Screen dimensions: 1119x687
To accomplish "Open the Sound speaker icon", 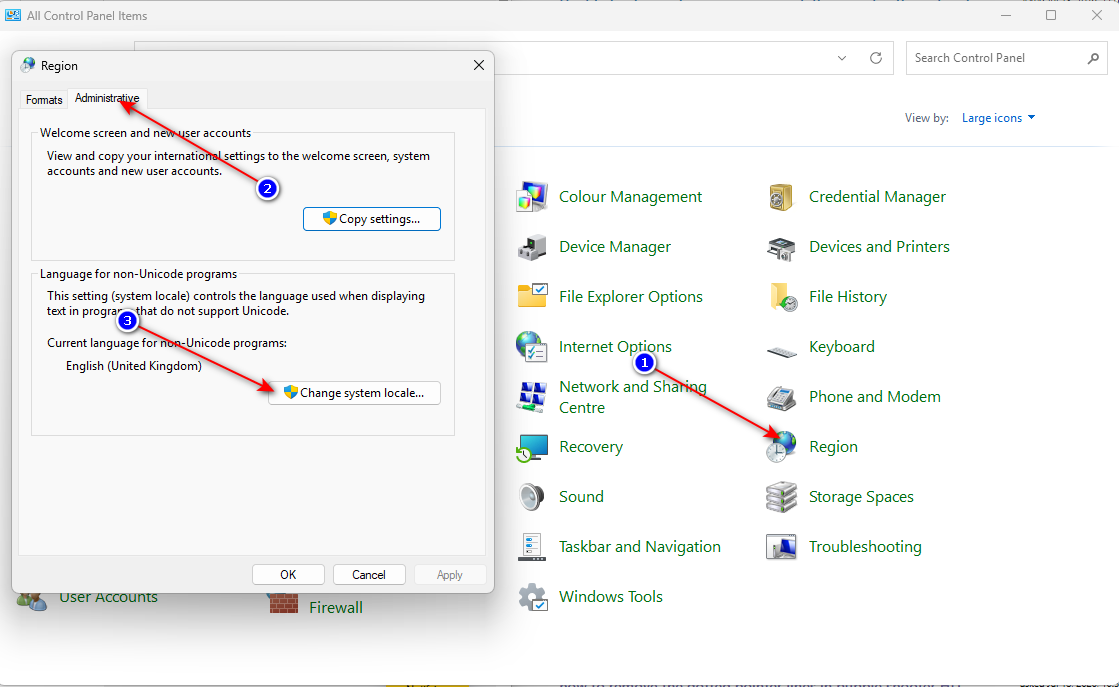I will tap(532, 497).
